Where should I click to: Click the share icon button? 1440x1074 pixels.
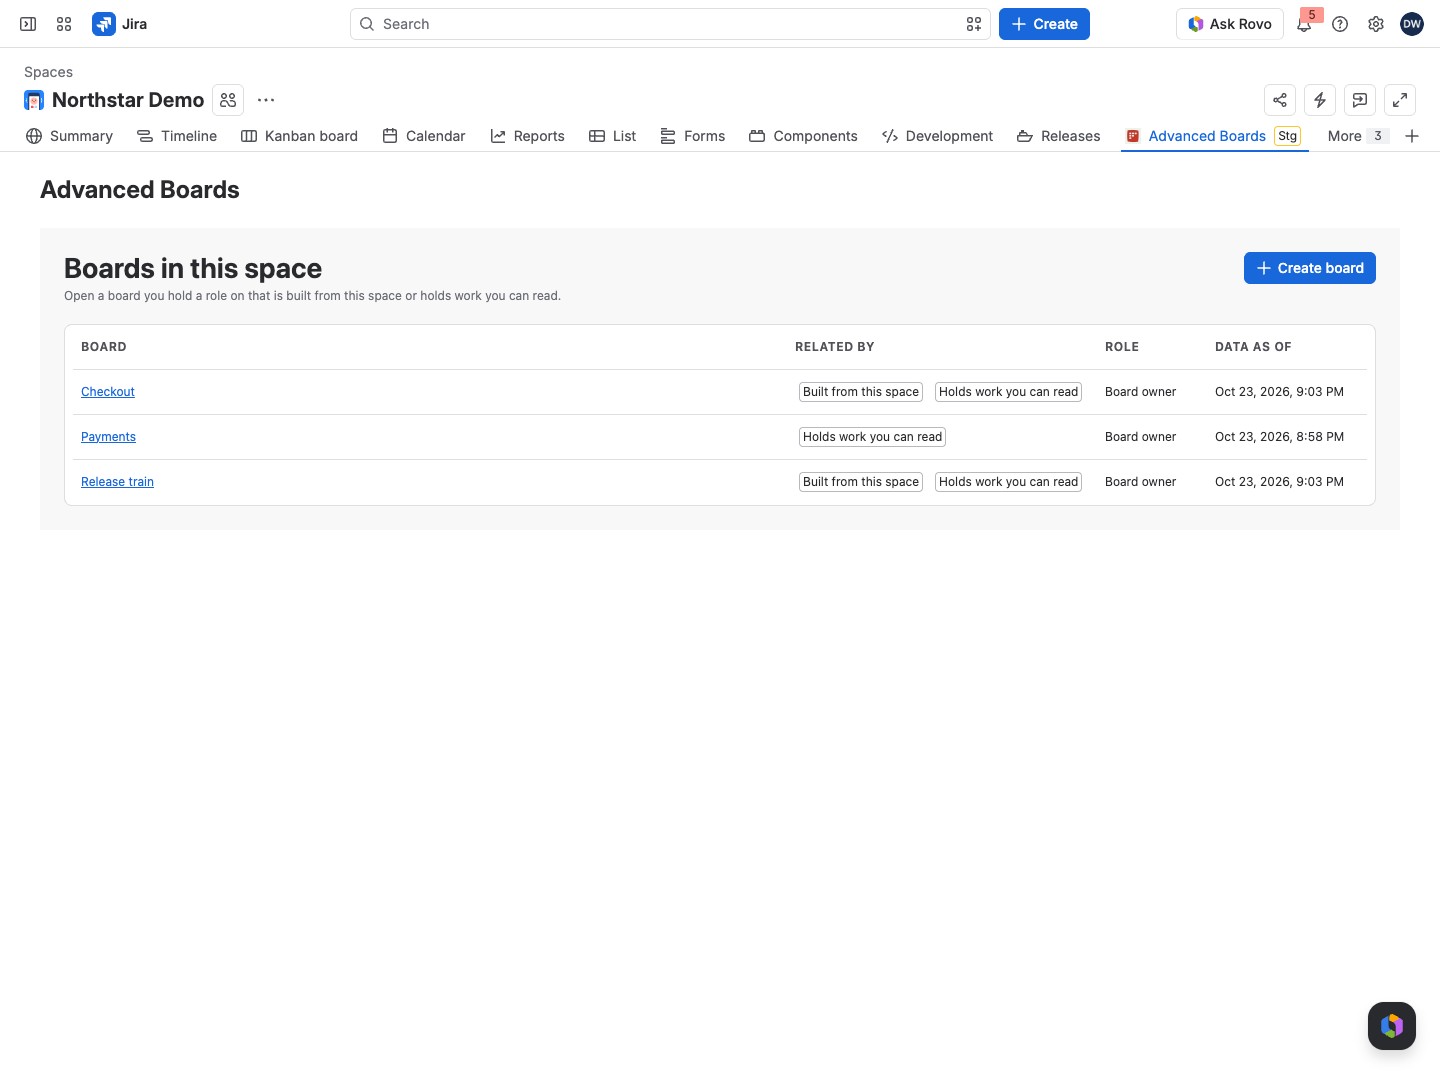pos(1280,100)
